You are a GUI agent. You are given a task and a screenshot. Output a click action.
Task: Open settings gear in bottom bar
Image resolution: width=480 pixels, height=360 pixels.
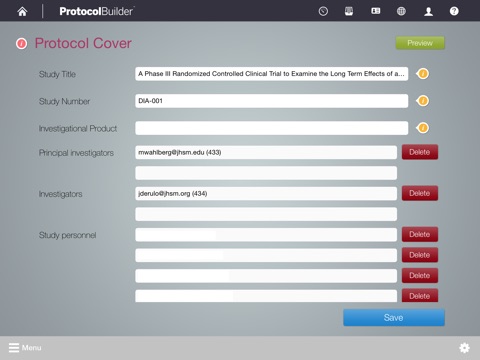(464, 348)
